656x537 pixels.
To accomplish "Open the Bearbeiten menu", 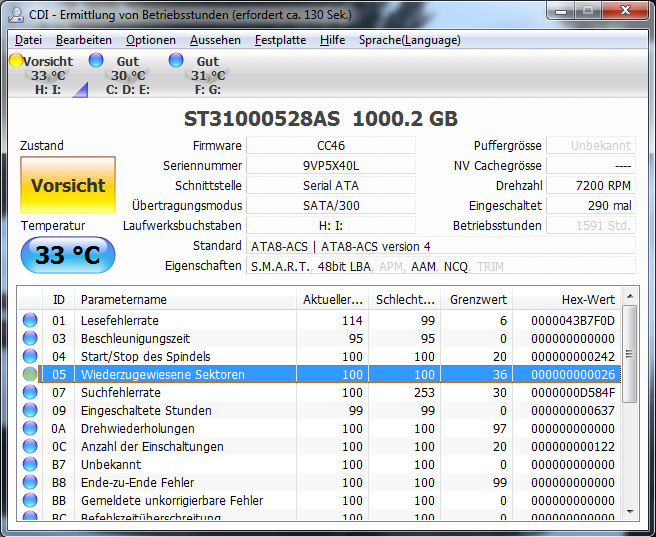I will click(x=84, y=40).
